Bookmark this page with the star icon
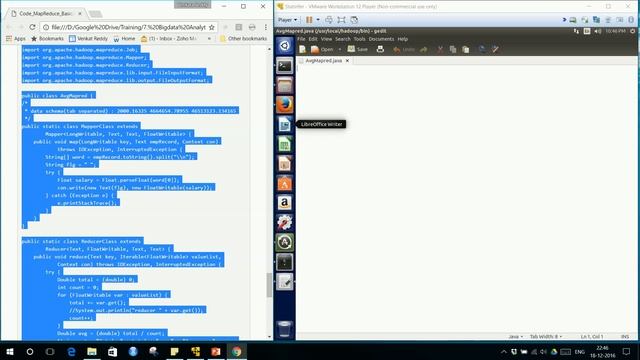Viewport: 640px width, 360px height. (x=211, y=27)
